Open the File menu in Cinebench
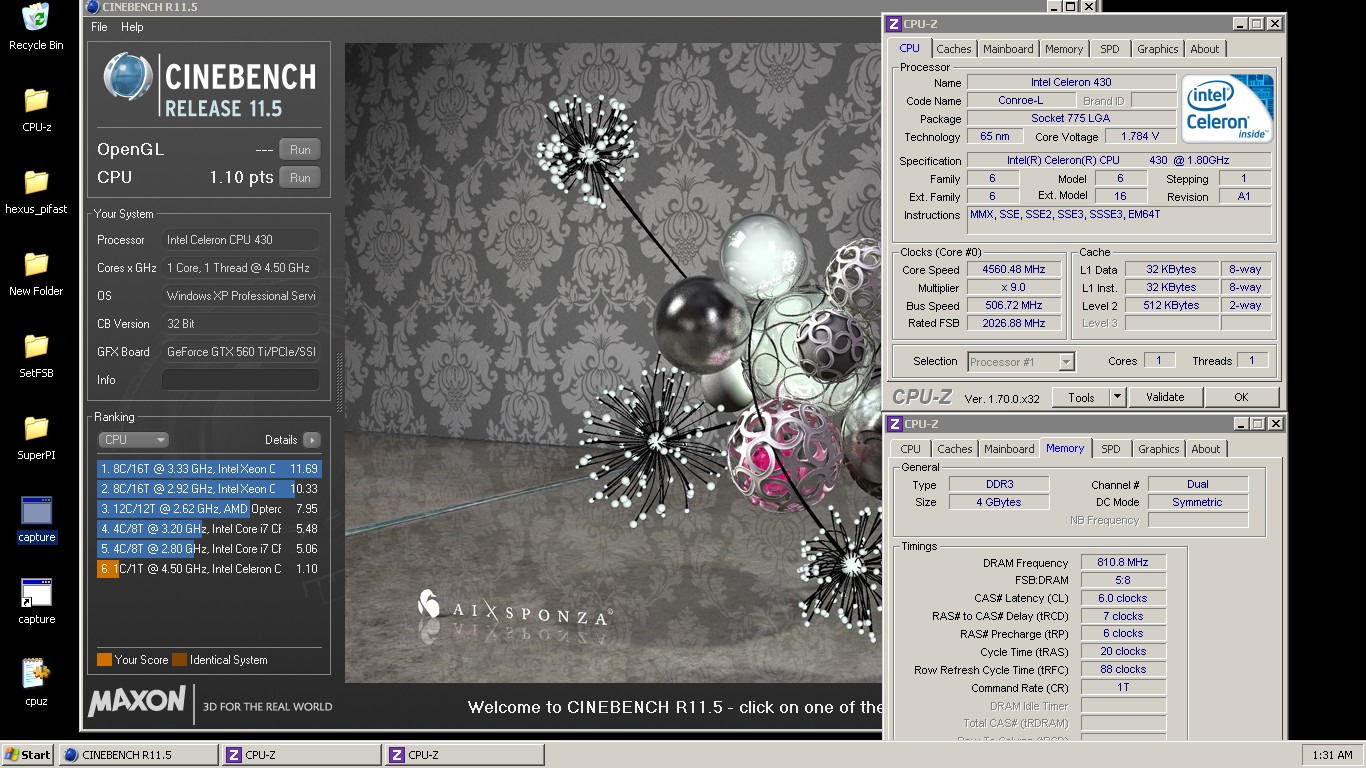1366x768 pixels. click(99, 27)
